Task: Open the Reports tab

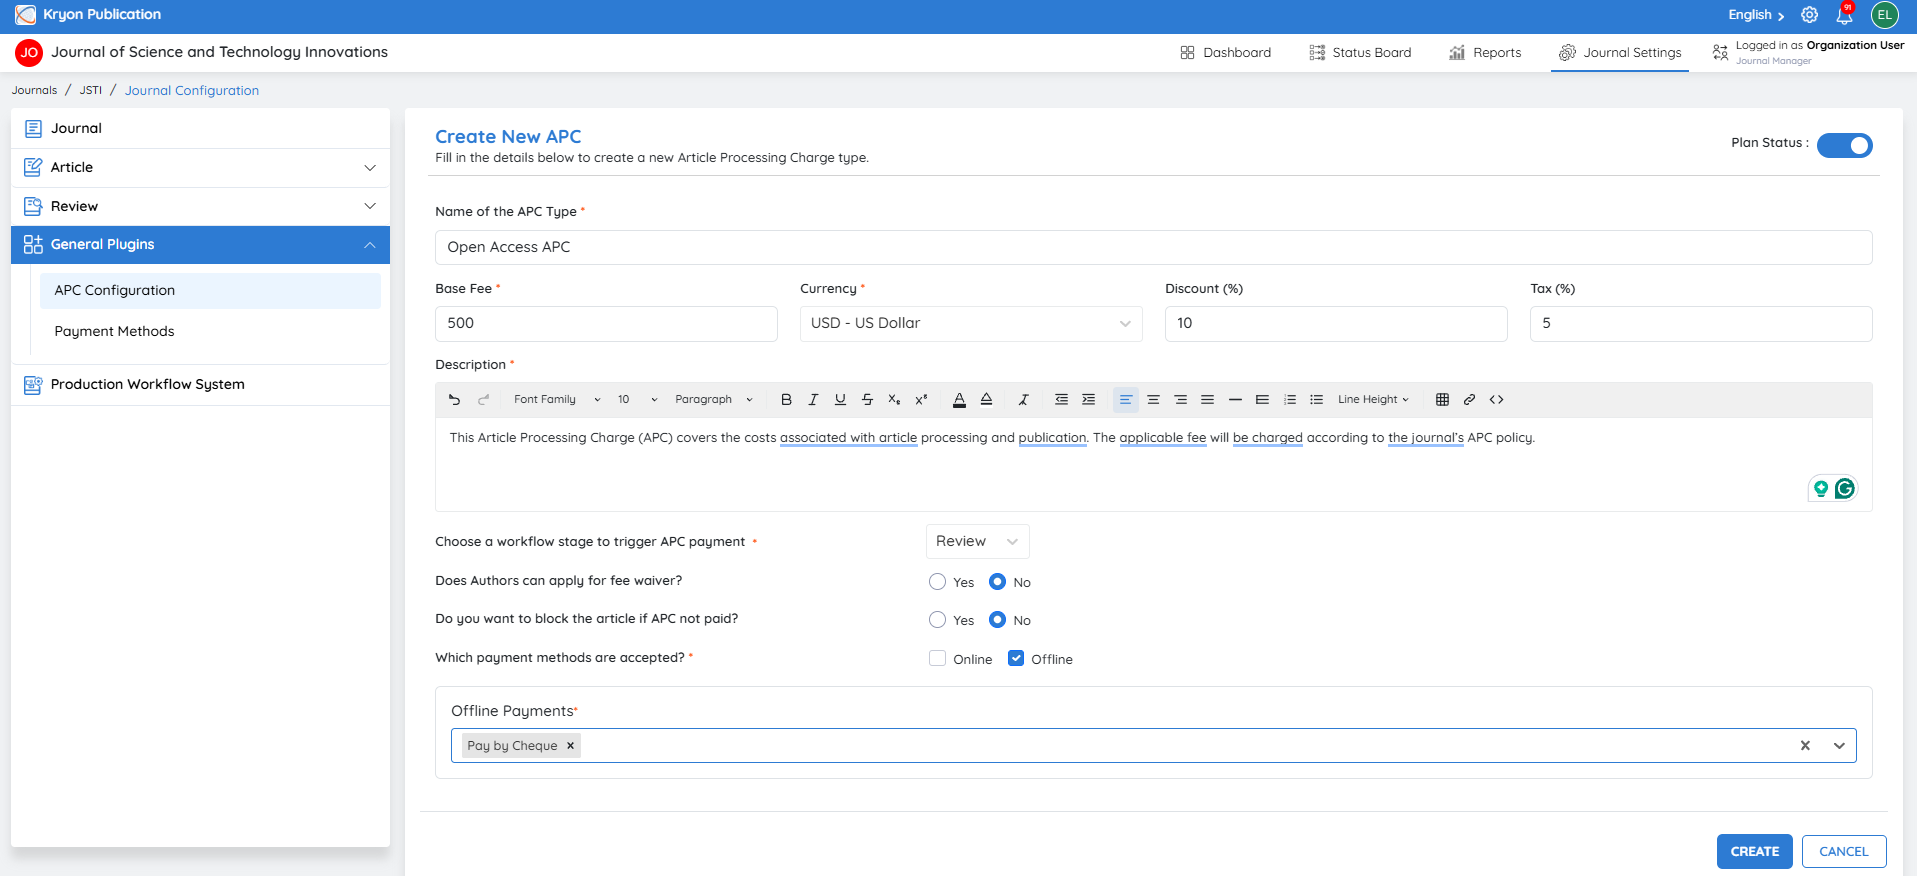Action: [1485, 53]
